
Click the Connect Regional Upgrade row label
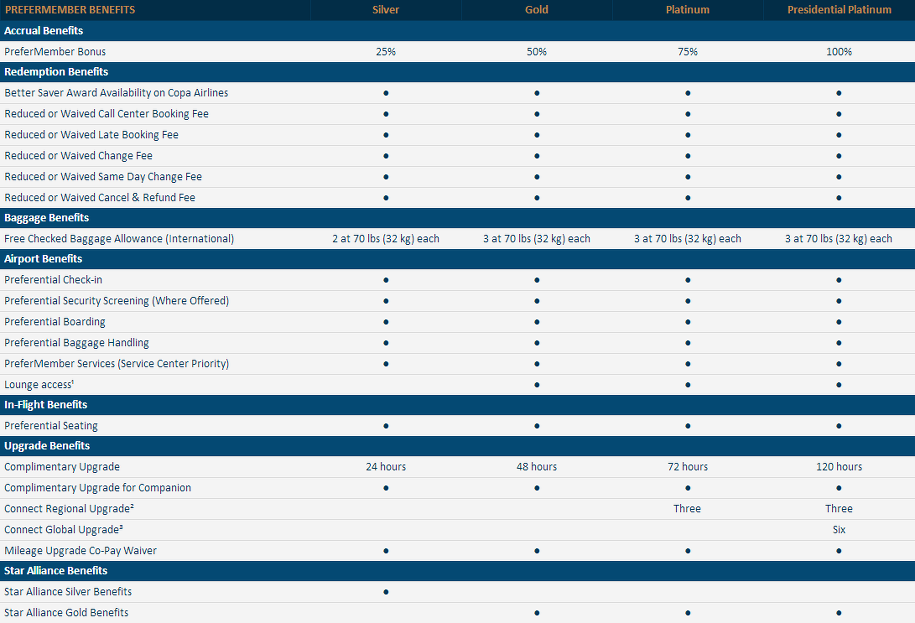pos(69,509)
